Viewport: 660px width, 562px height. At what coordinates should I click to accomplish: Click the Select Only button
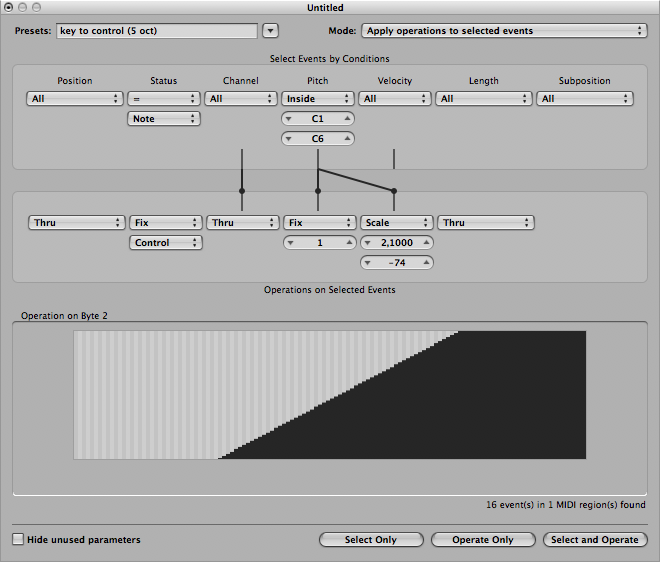click(371, 540)
